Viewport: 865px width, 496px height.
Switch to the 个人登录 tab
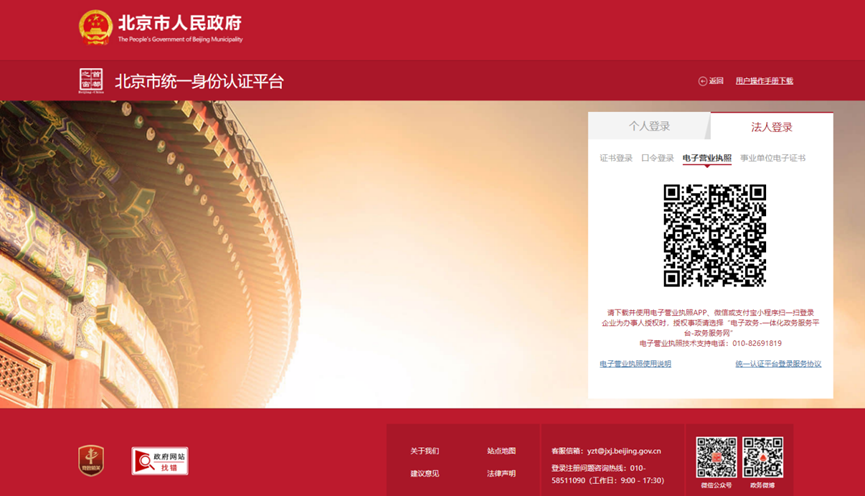tap(649, 126)
